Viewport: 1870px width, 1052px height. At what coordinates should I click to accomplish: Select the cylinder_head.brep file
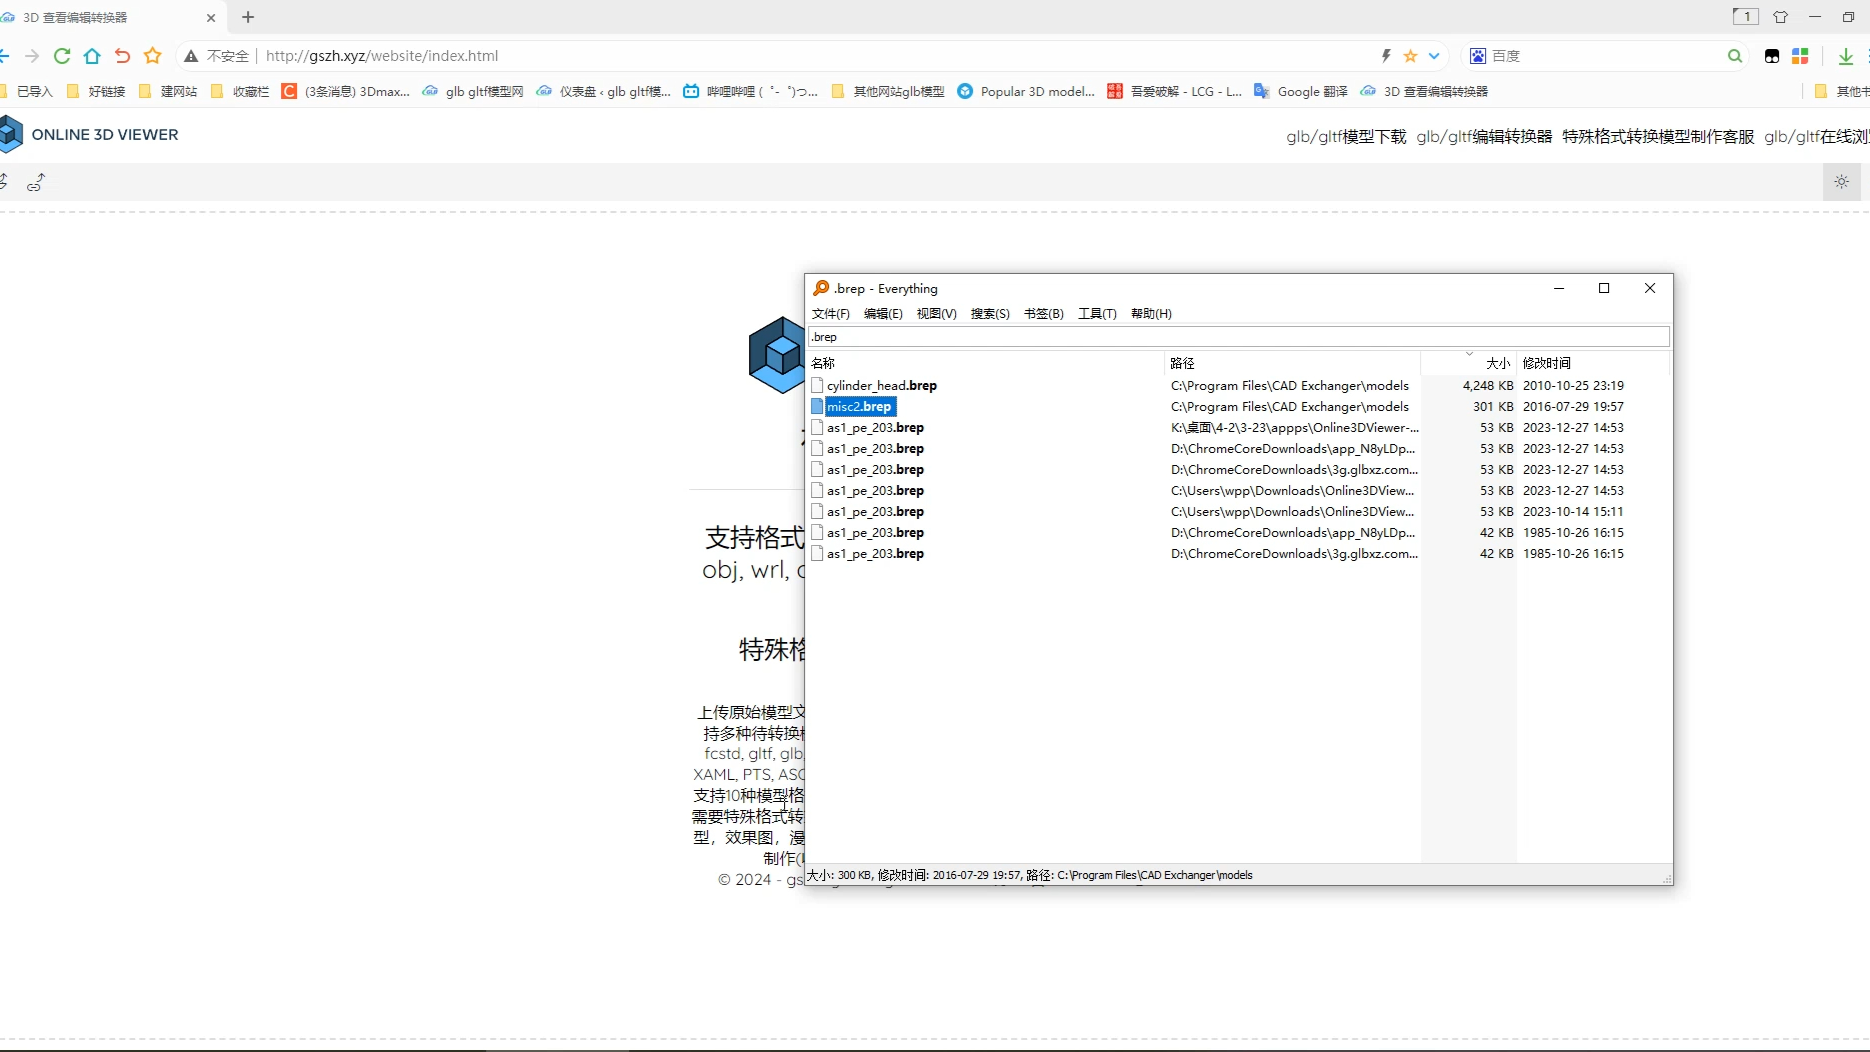[x=882, y=385]
